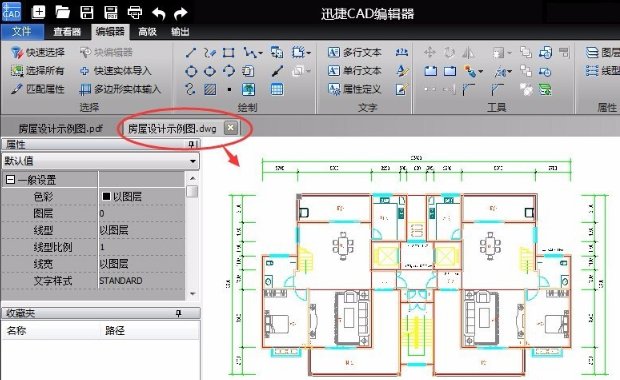Undo the last action
This screenshot has width=620, height=380.
click(159, 13)
